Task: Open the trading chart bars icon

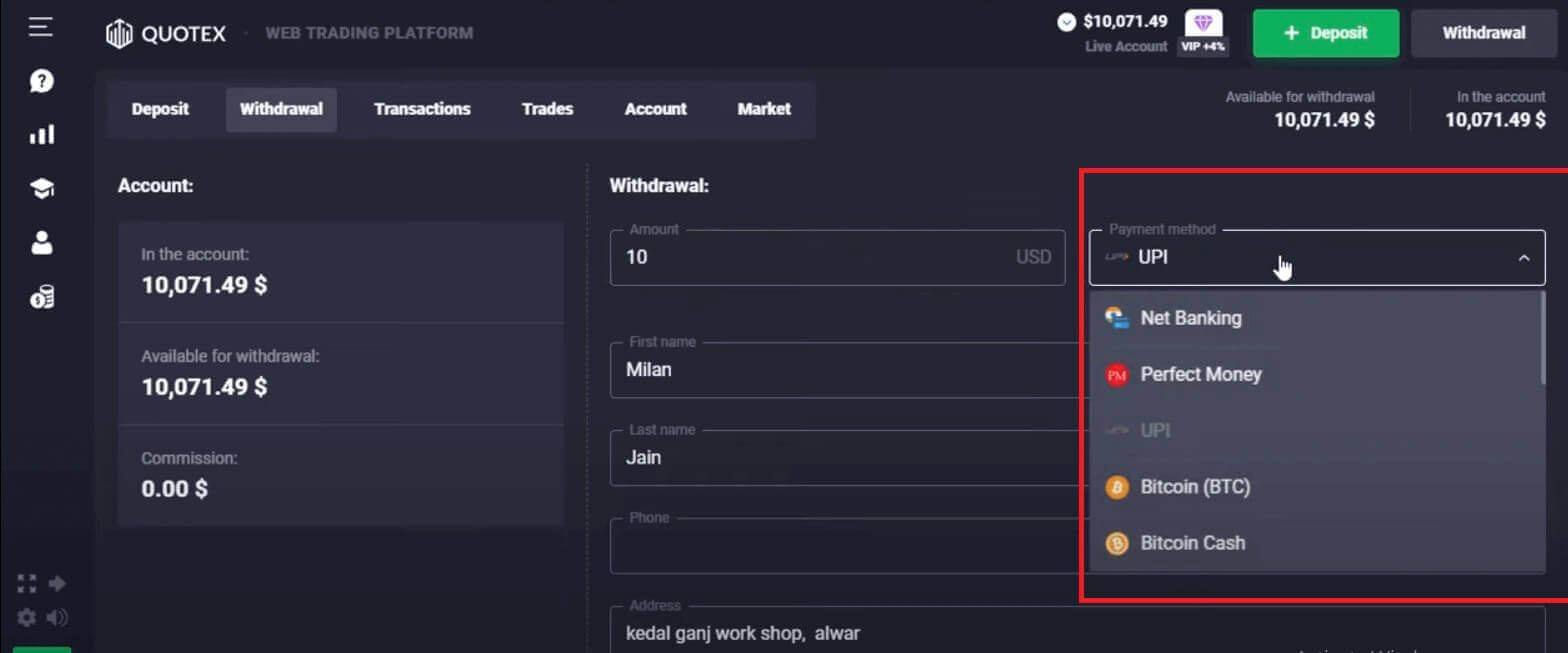Action: (42, 134)
